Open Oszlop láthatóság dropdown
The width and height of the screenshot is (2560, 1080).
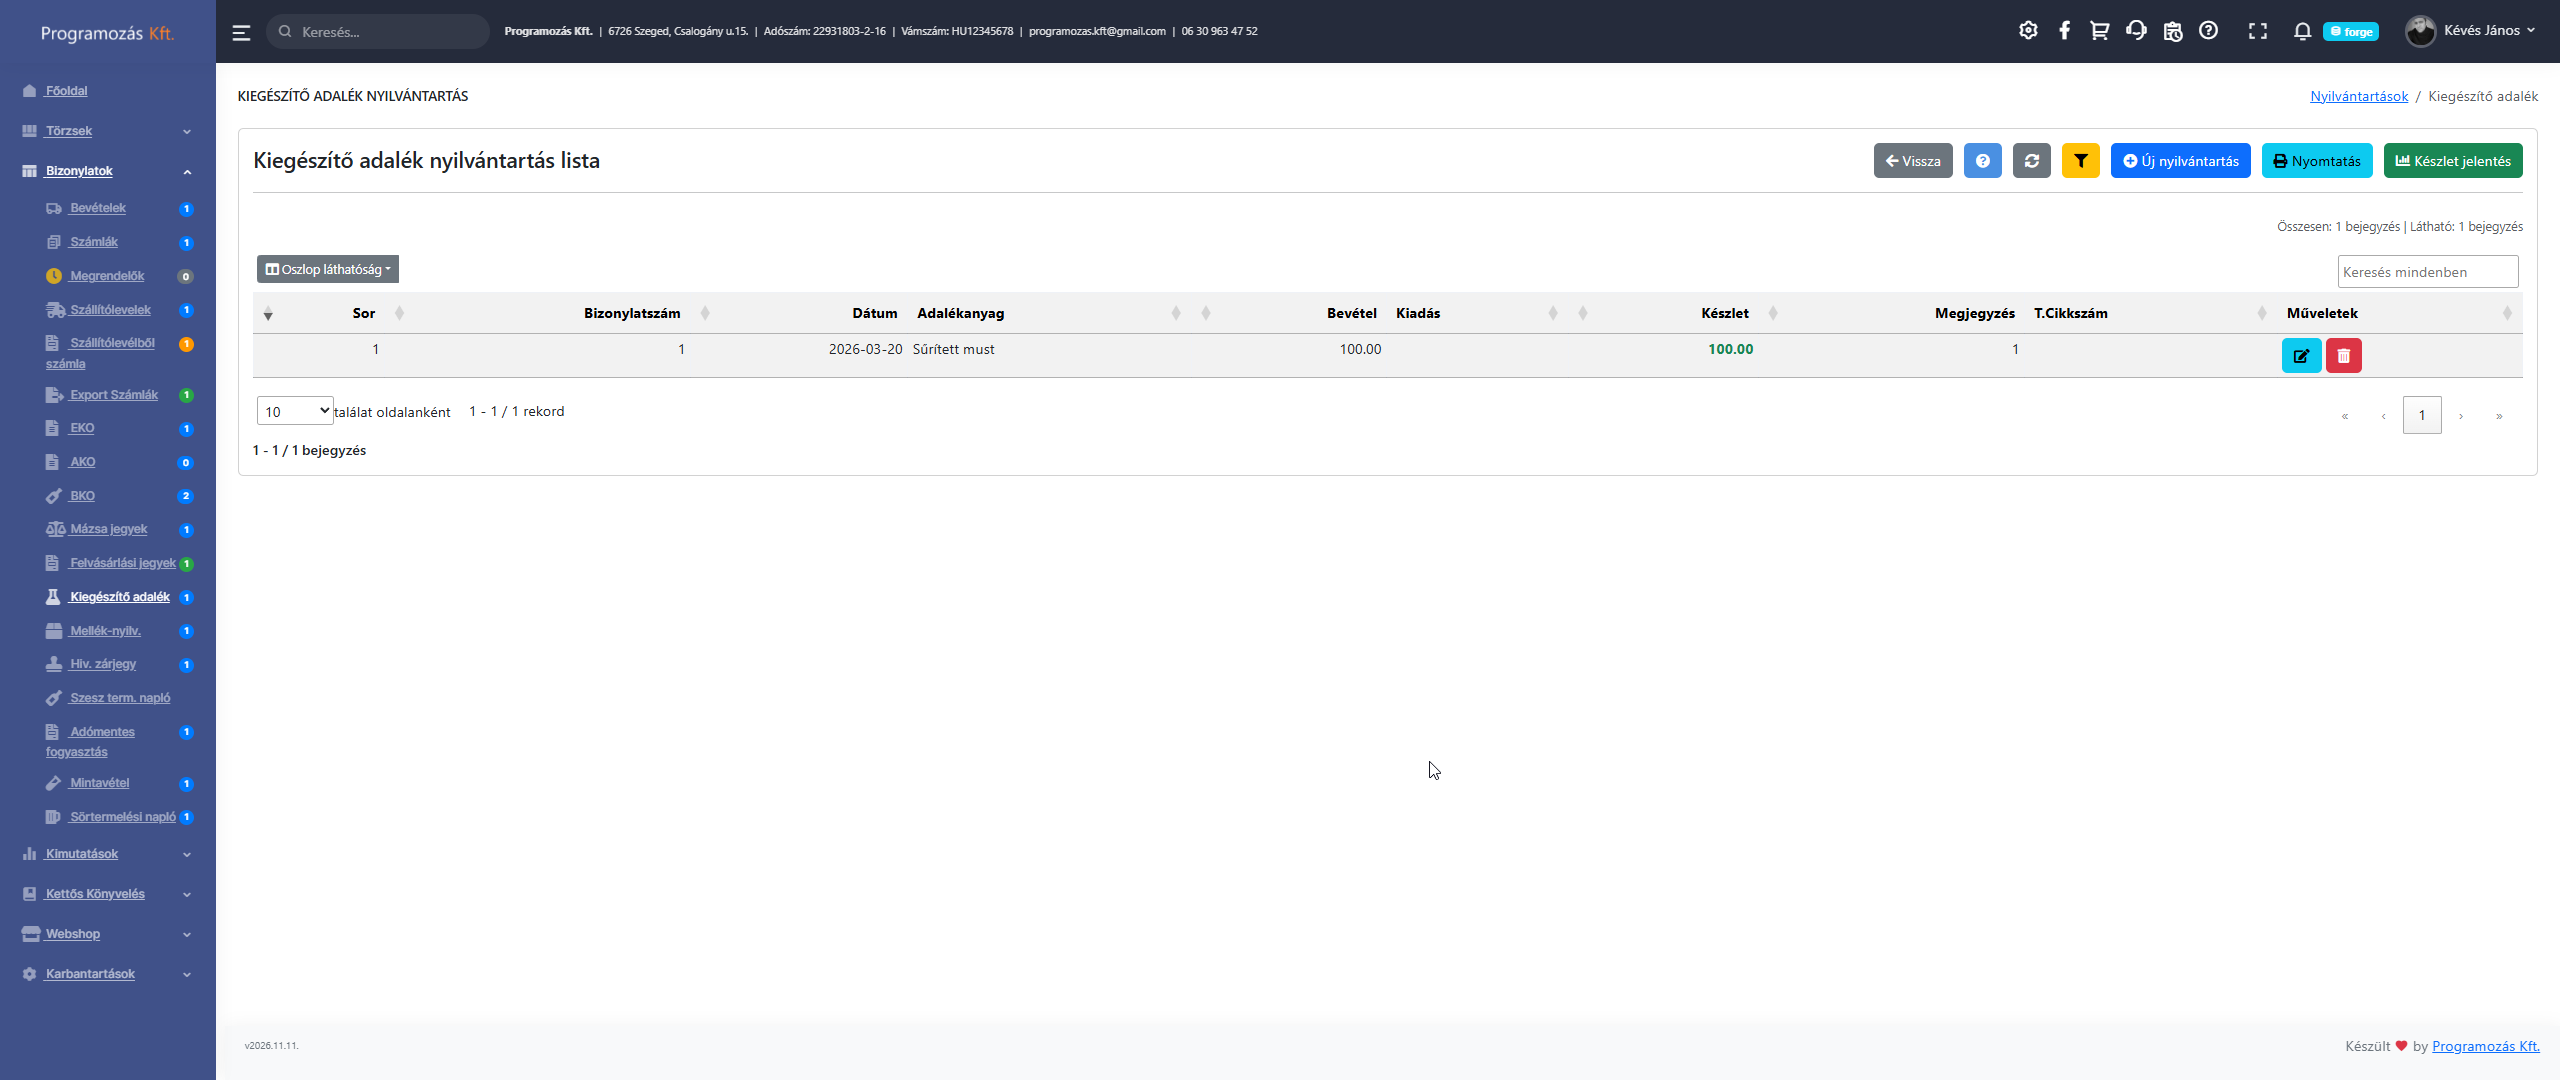(x=328, y=269)
